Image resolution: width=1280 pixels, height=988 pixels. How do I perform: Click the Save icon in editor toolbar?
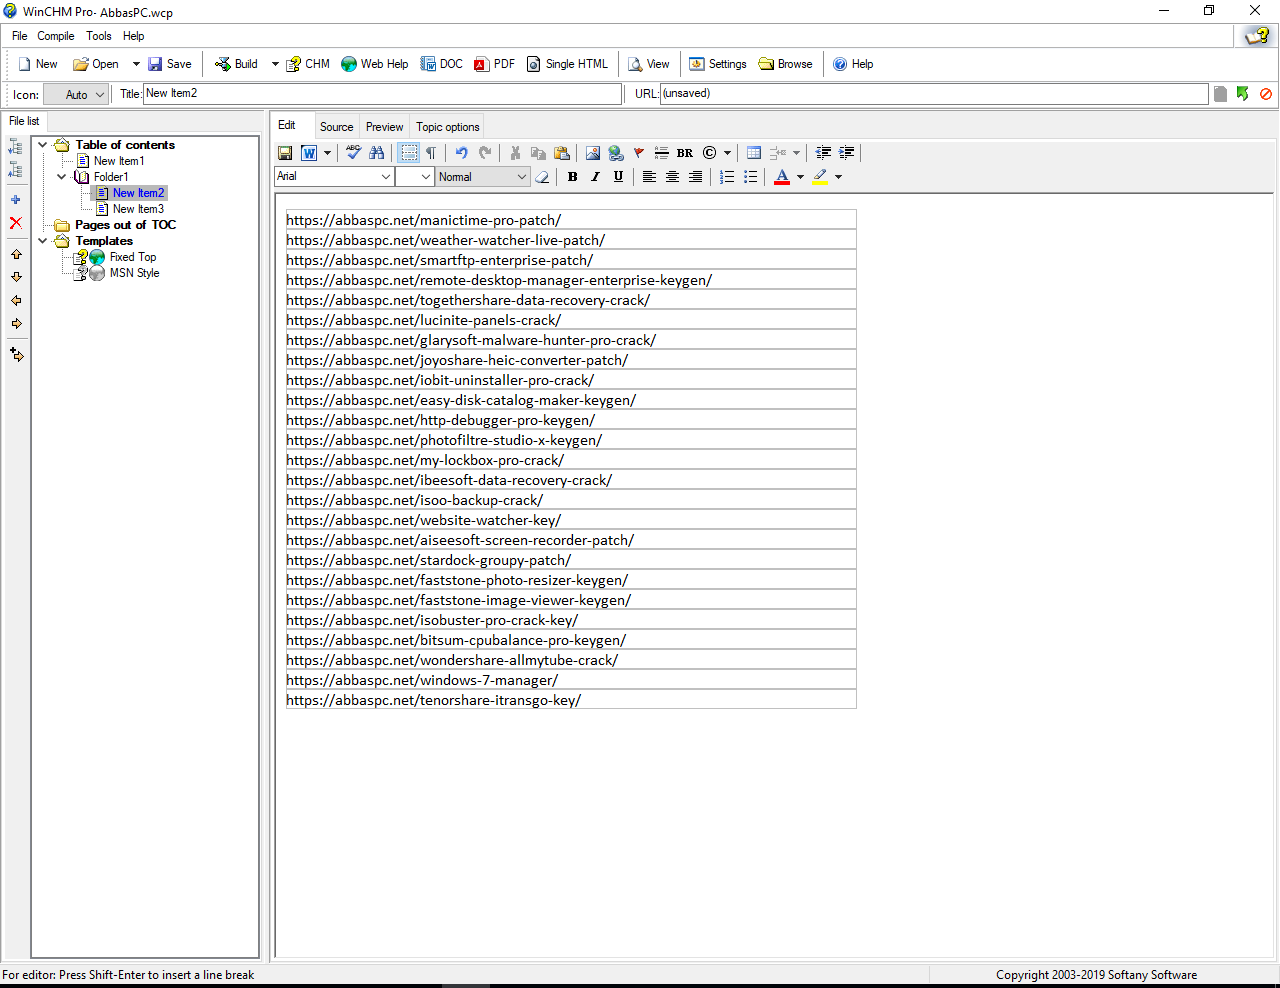pos(285,153)
